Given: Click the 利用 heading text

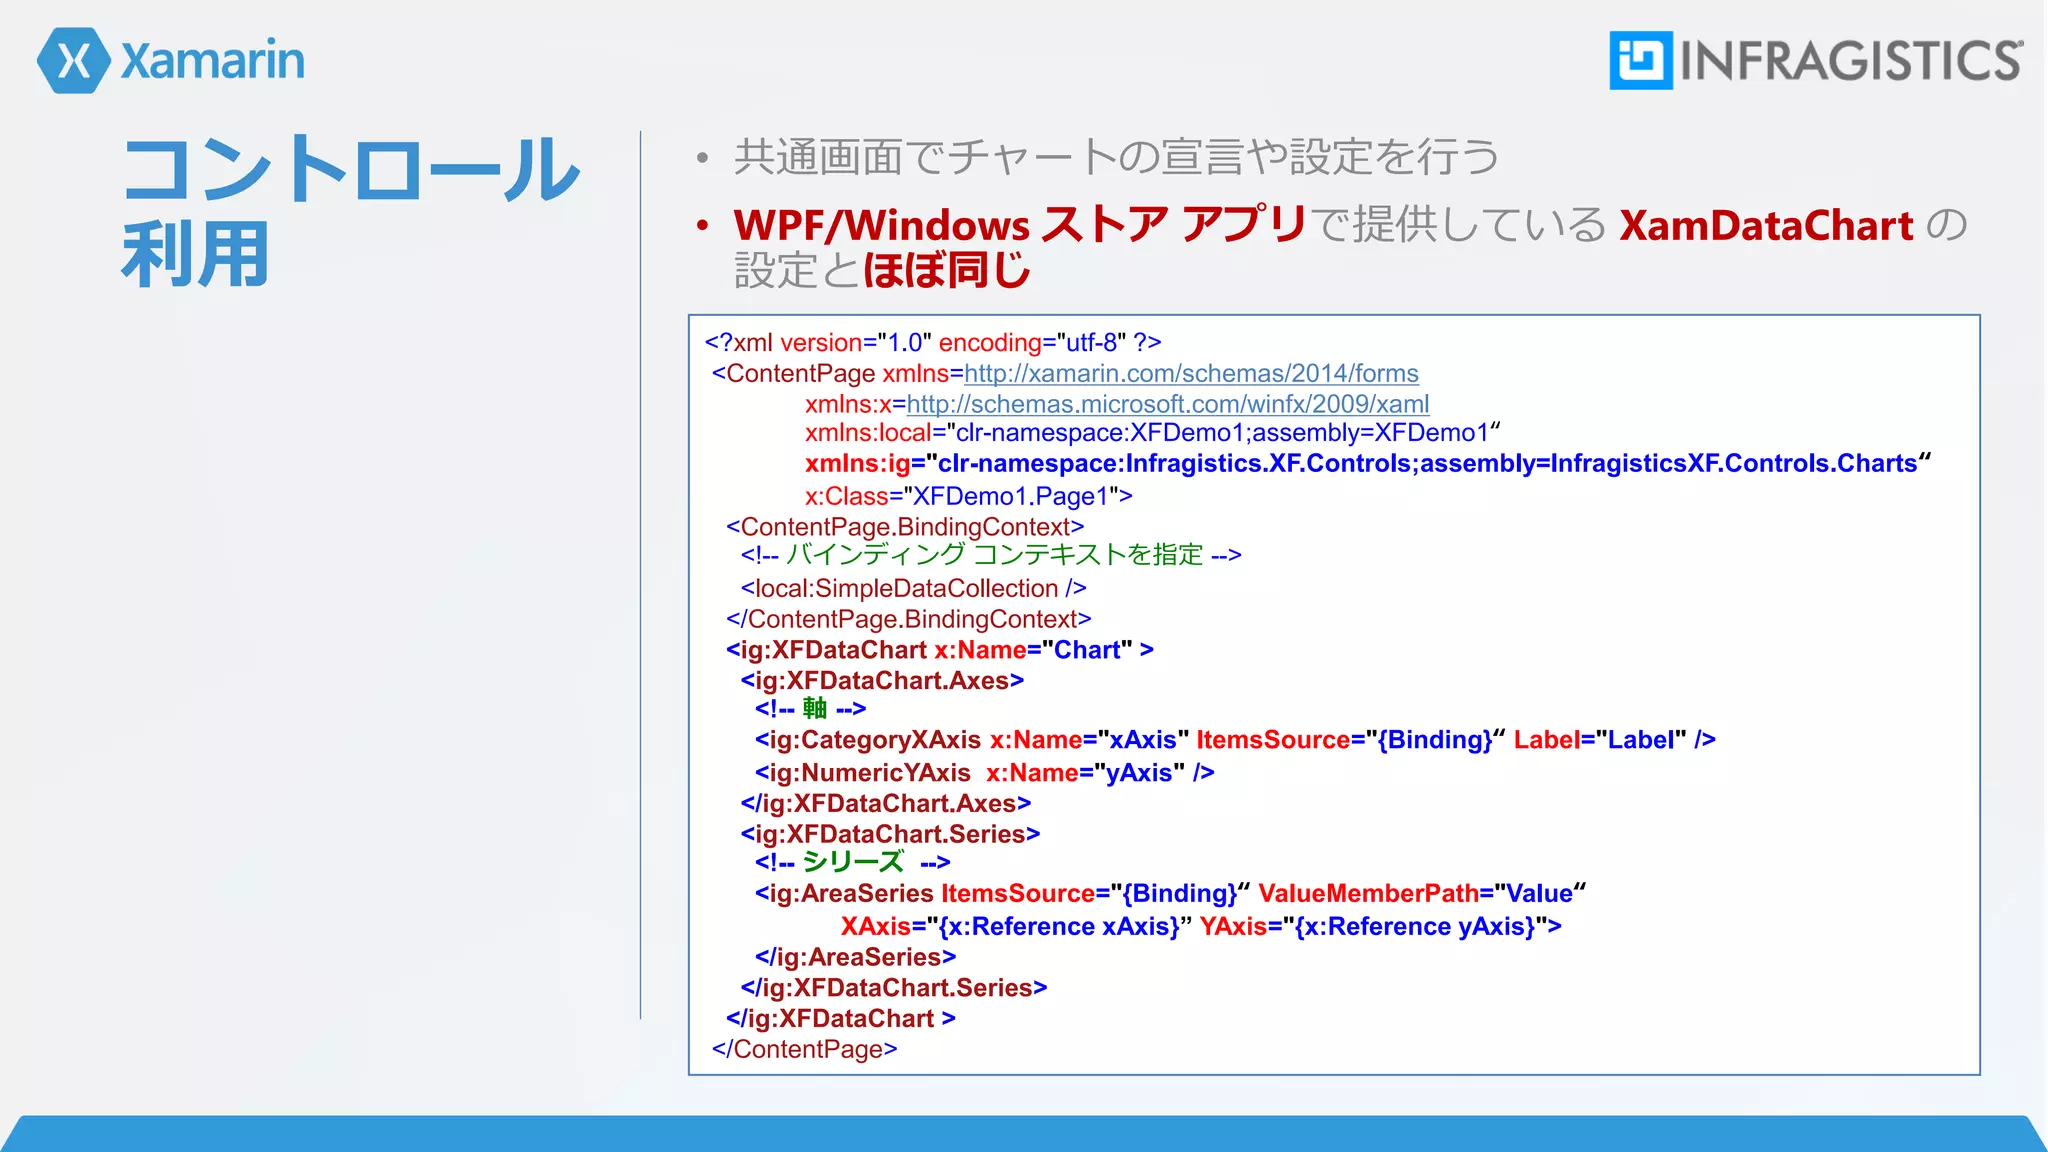Looking at the screenshot, I should (x=196, y=254).
